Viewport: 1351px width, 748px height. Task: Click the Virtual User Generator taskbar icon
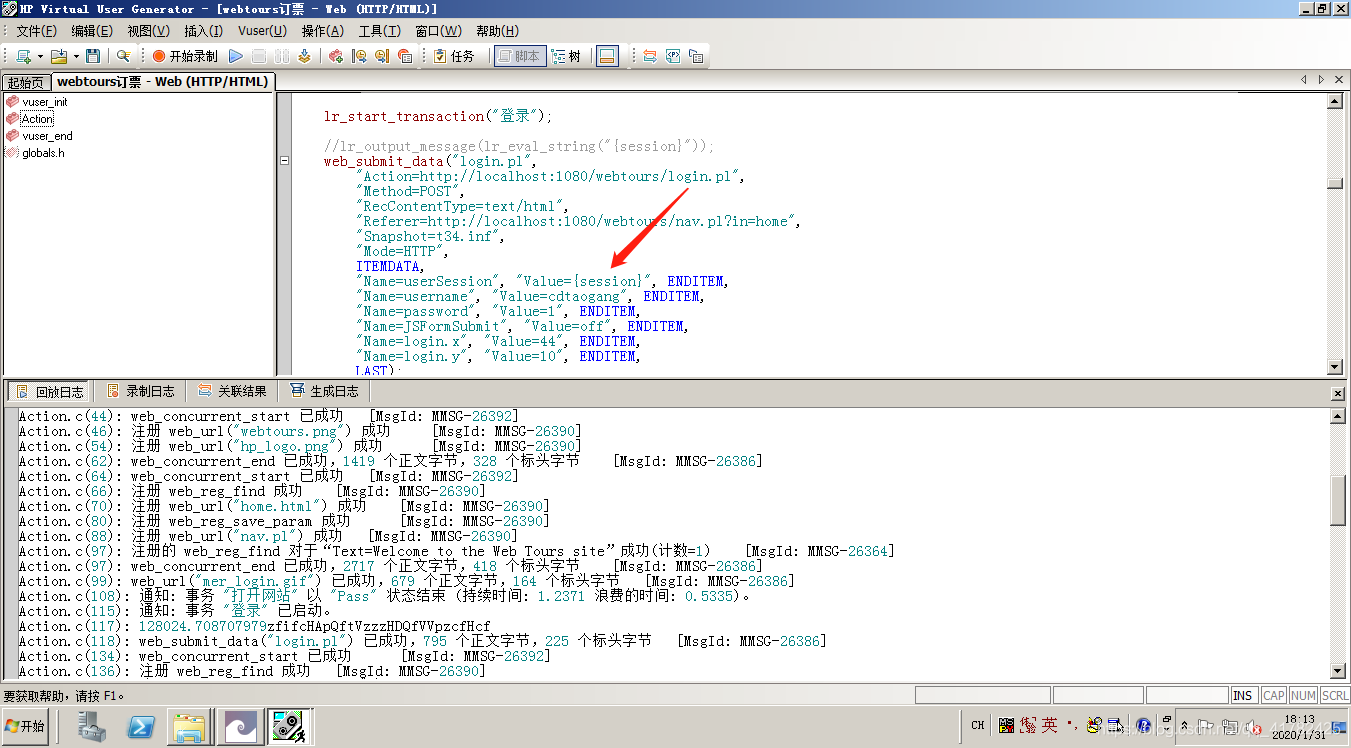point(290,727)
